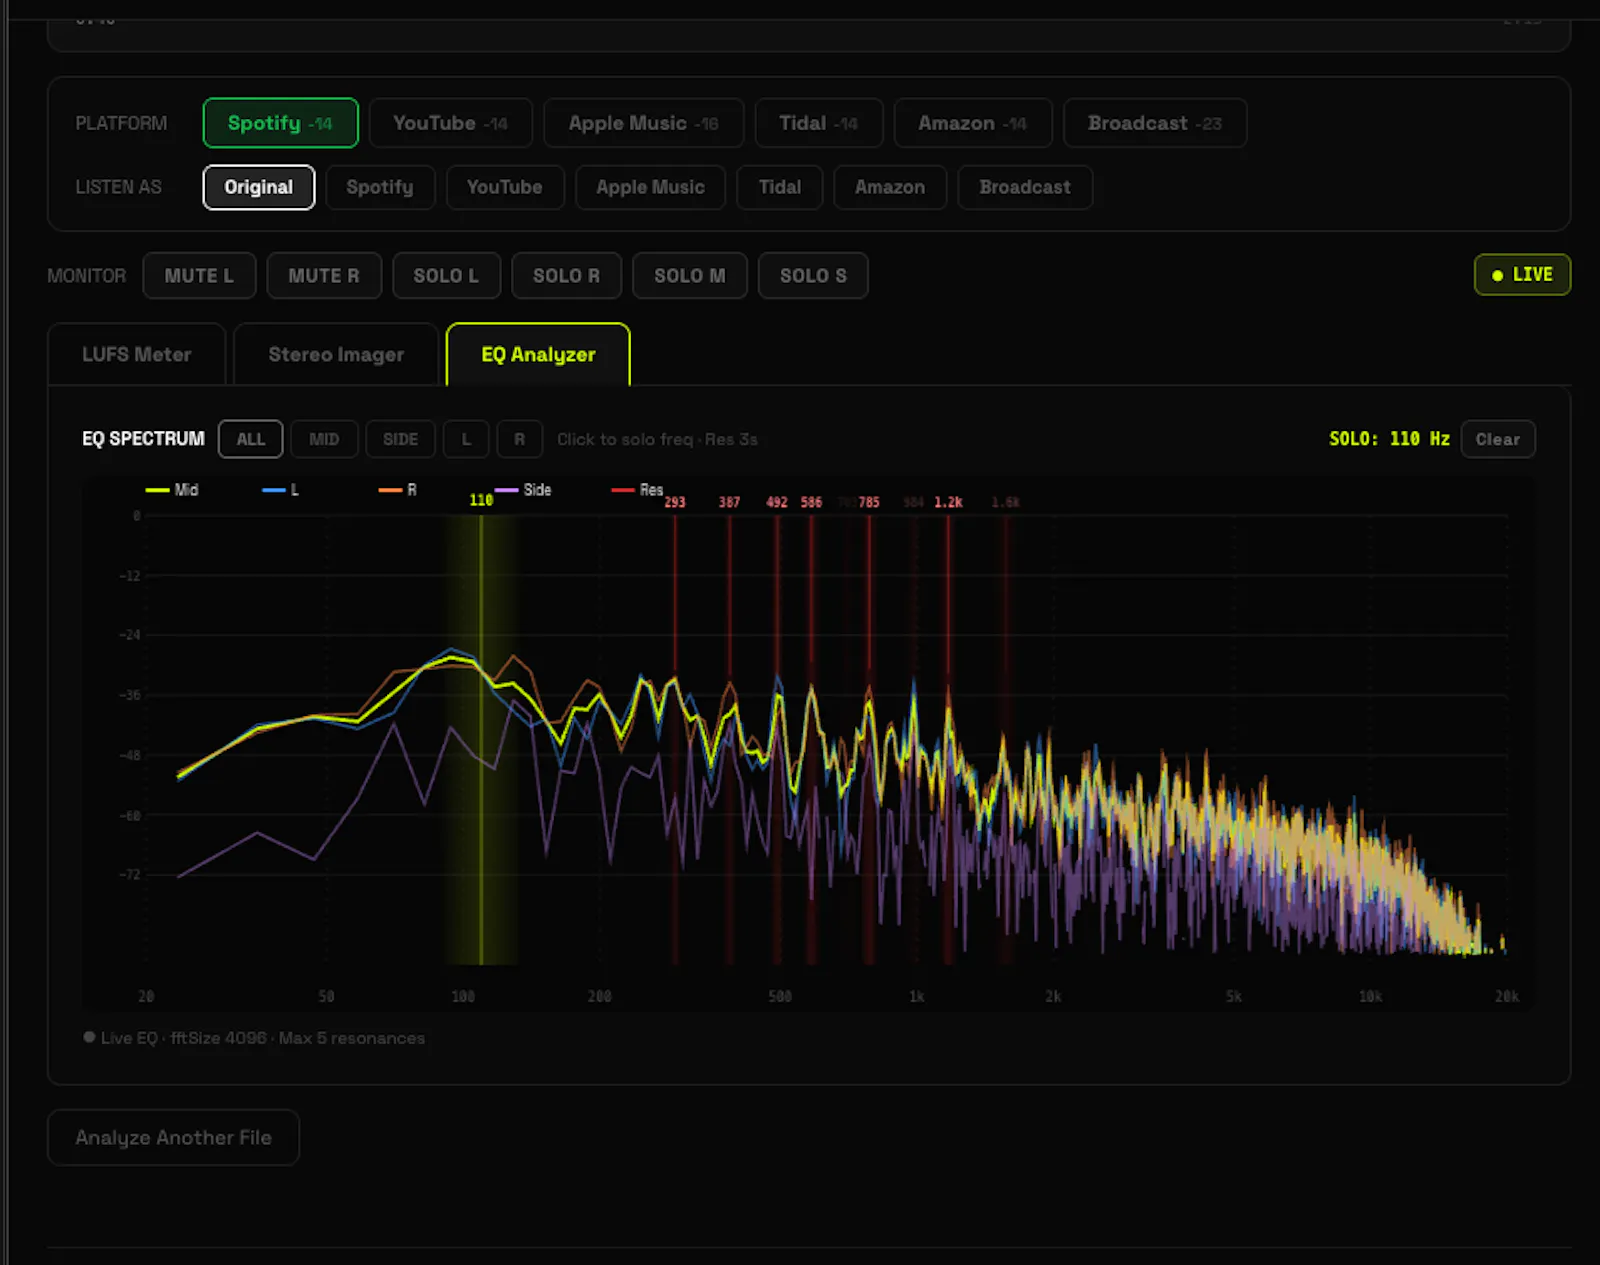Click the 'EQ SPECTRUM' heading
Viewport: 1600px width, 1265px height.
143,439
